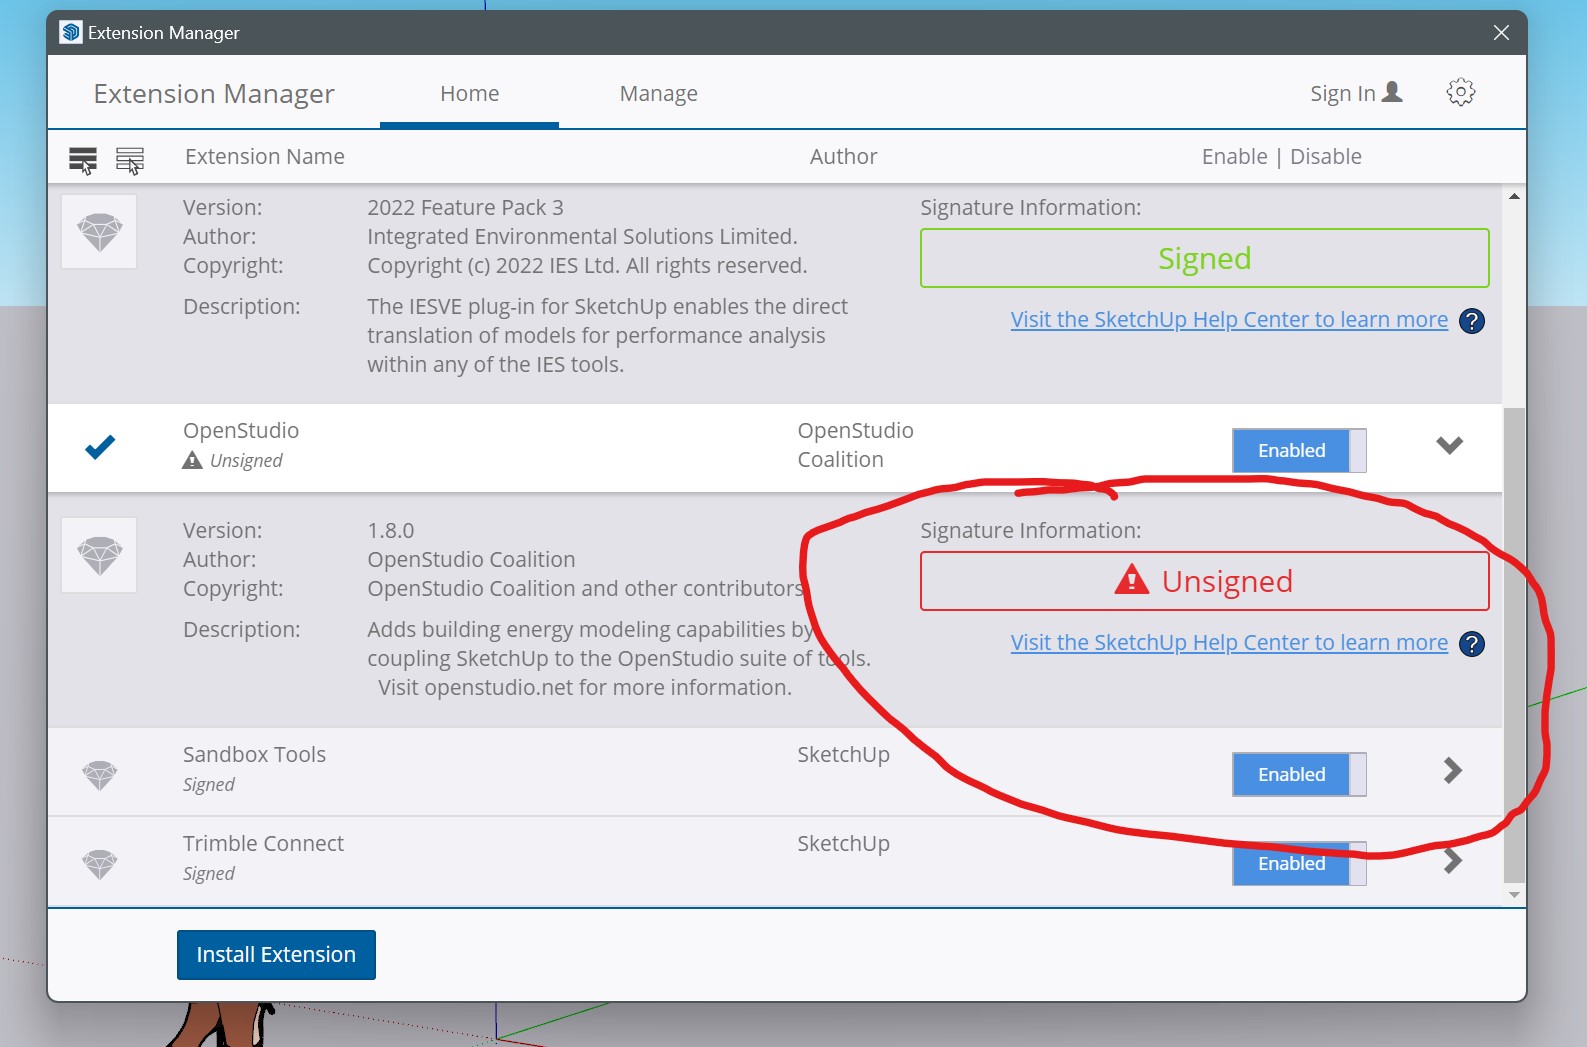Click the red warning icon in Unsigned box
The image size is (1587, 1047).
point(1131,579)
